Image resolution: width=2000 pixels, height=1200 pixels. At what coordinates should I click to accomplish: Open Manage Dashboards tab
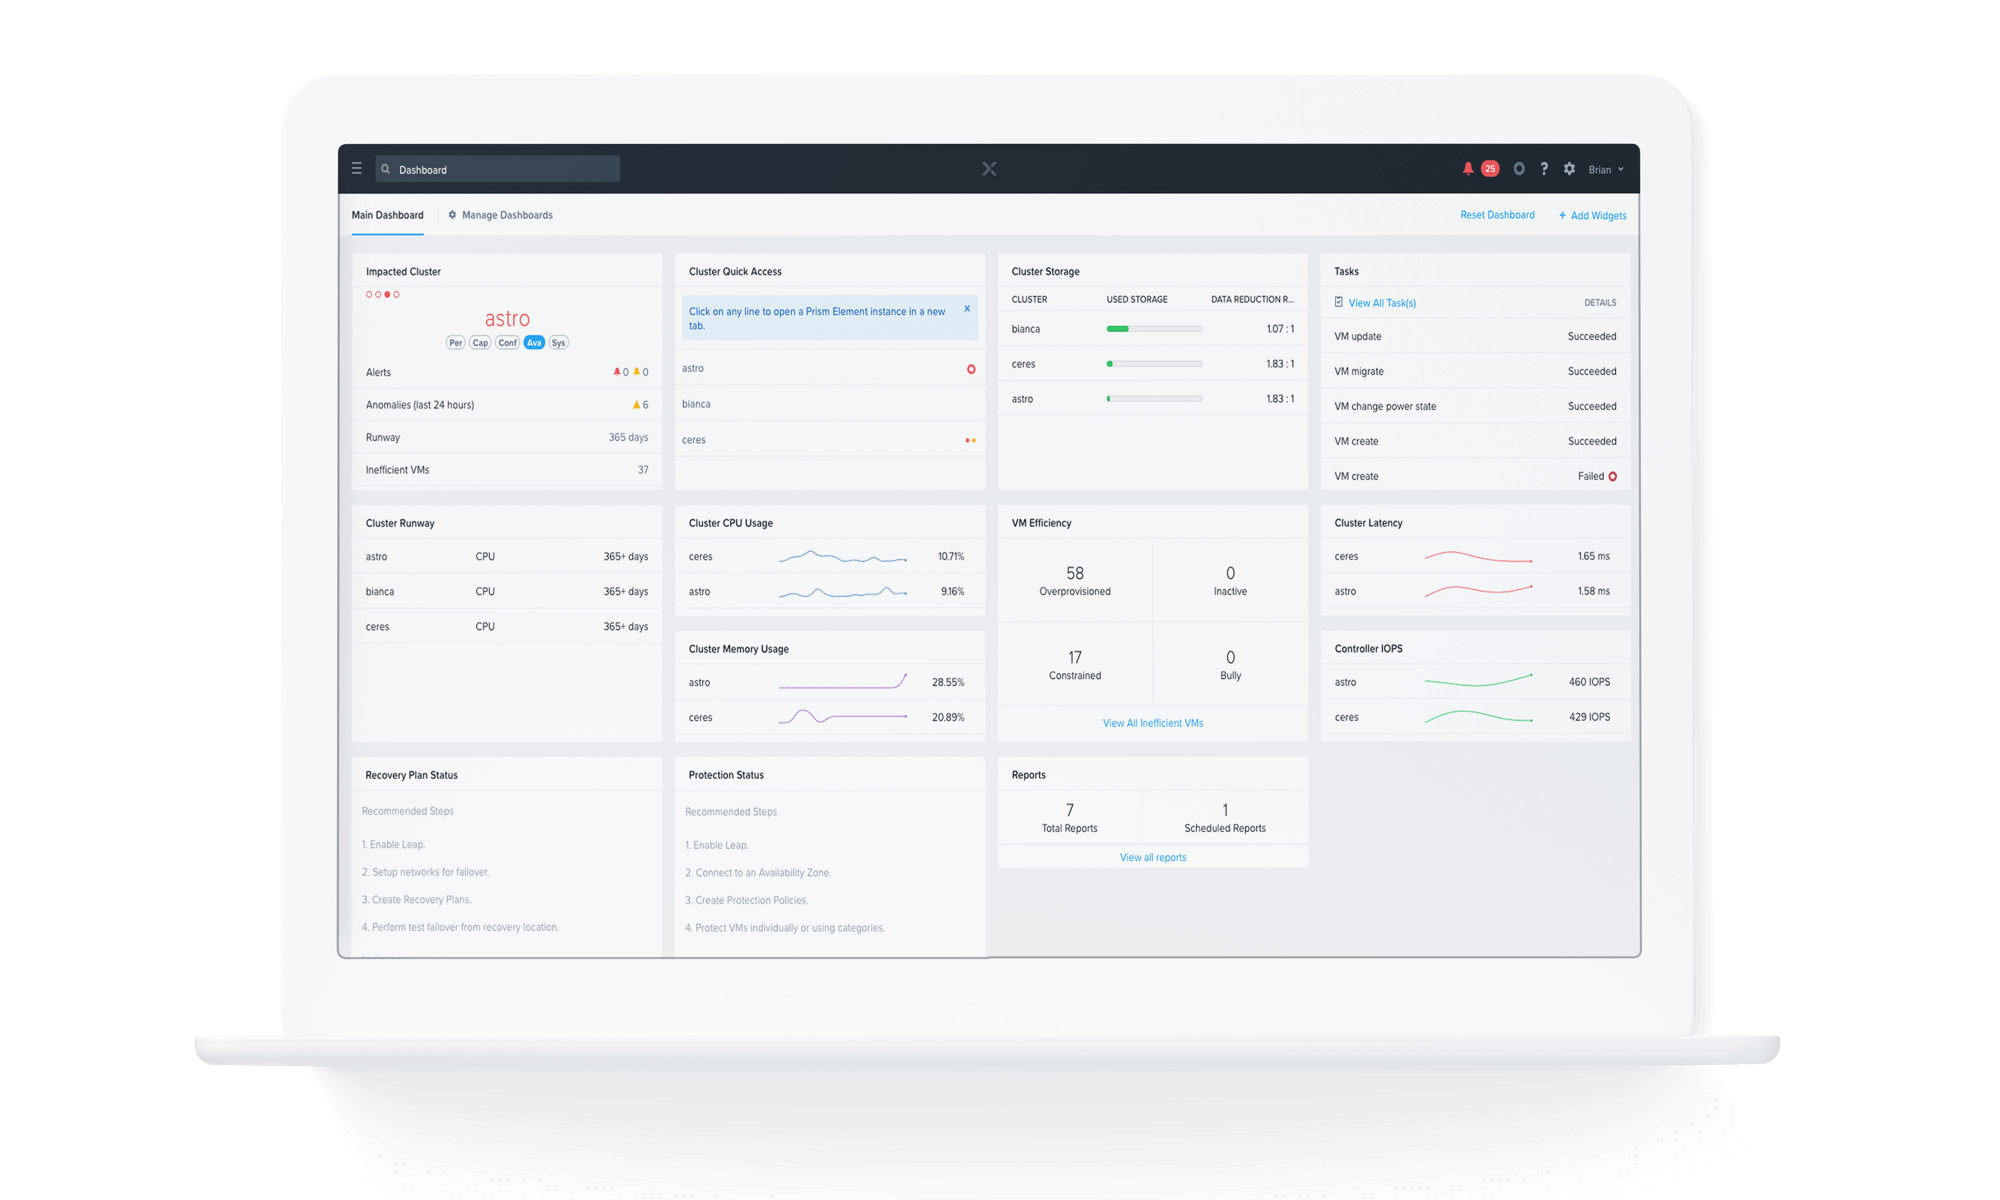click(x=507, y=215)
